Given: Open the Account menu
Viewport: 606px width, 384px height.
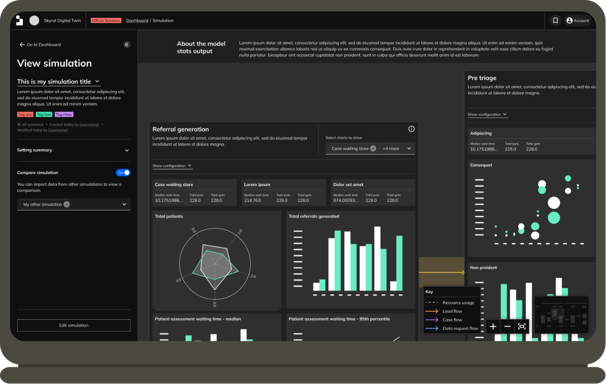Looking at the screenshot, I should 578,20.
